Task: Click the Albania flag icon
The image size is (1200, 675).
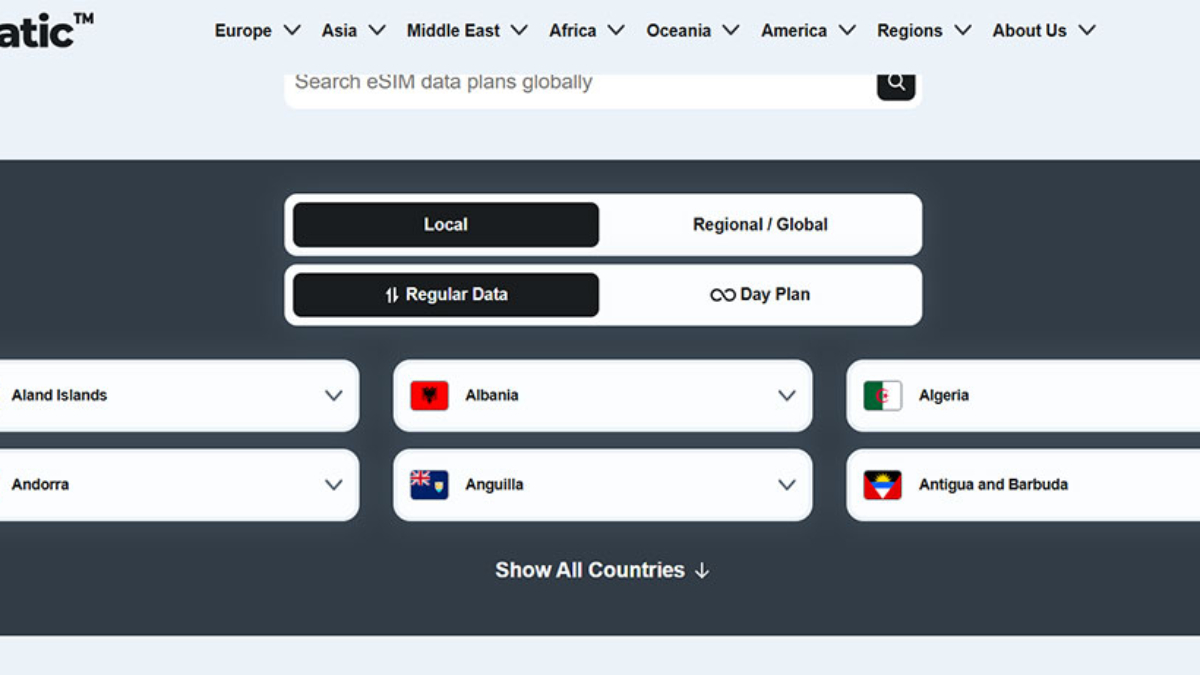Action: [429, 396]
